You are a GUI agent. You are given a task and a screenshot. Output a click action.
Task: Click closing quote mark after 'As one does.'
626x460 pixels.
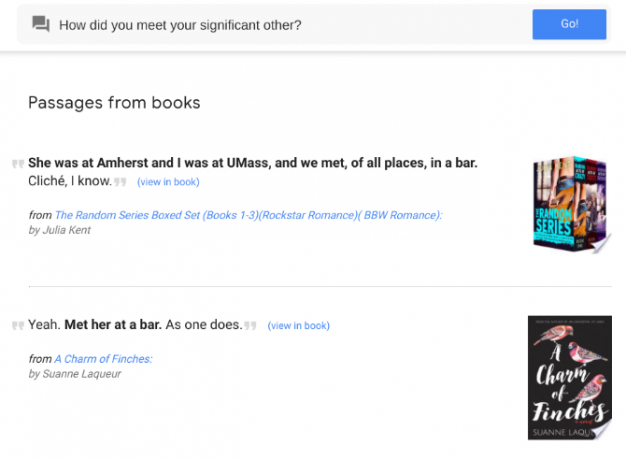[x=250, y=325]
